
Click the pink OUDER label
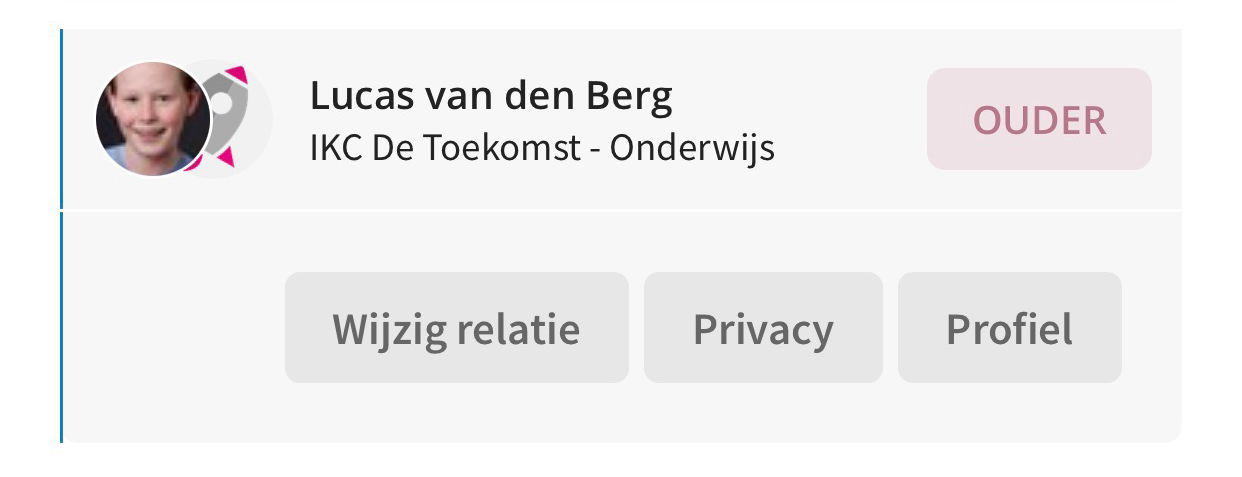click(x=1039, y=119)
